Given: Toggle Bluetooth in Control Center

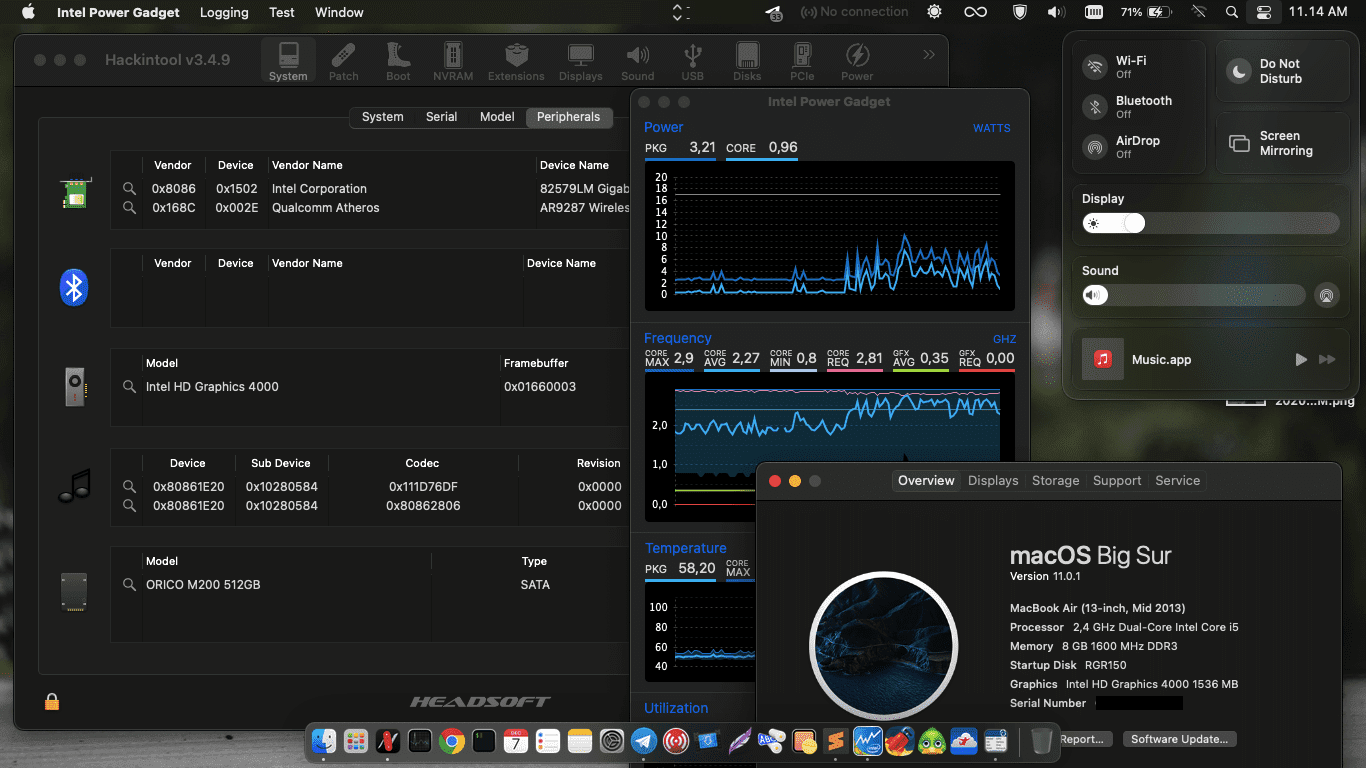Looking at the screenshot, I should (1096, 107).
